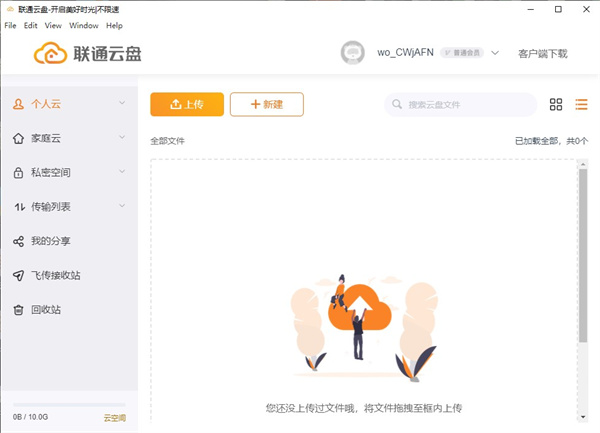Viewport: 600px width, 433px height.
Task: Click the 个人云 person icon
Action: [x=18, y=104]
